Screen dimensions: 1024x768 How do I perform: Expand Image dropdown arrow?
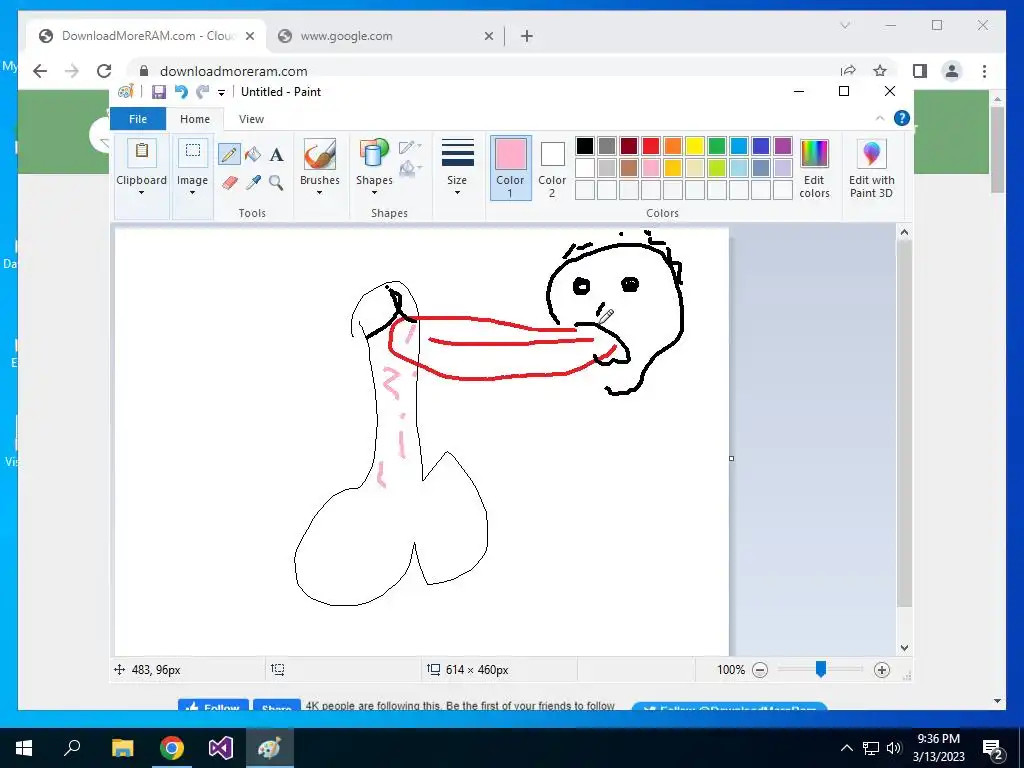(193, 193)
